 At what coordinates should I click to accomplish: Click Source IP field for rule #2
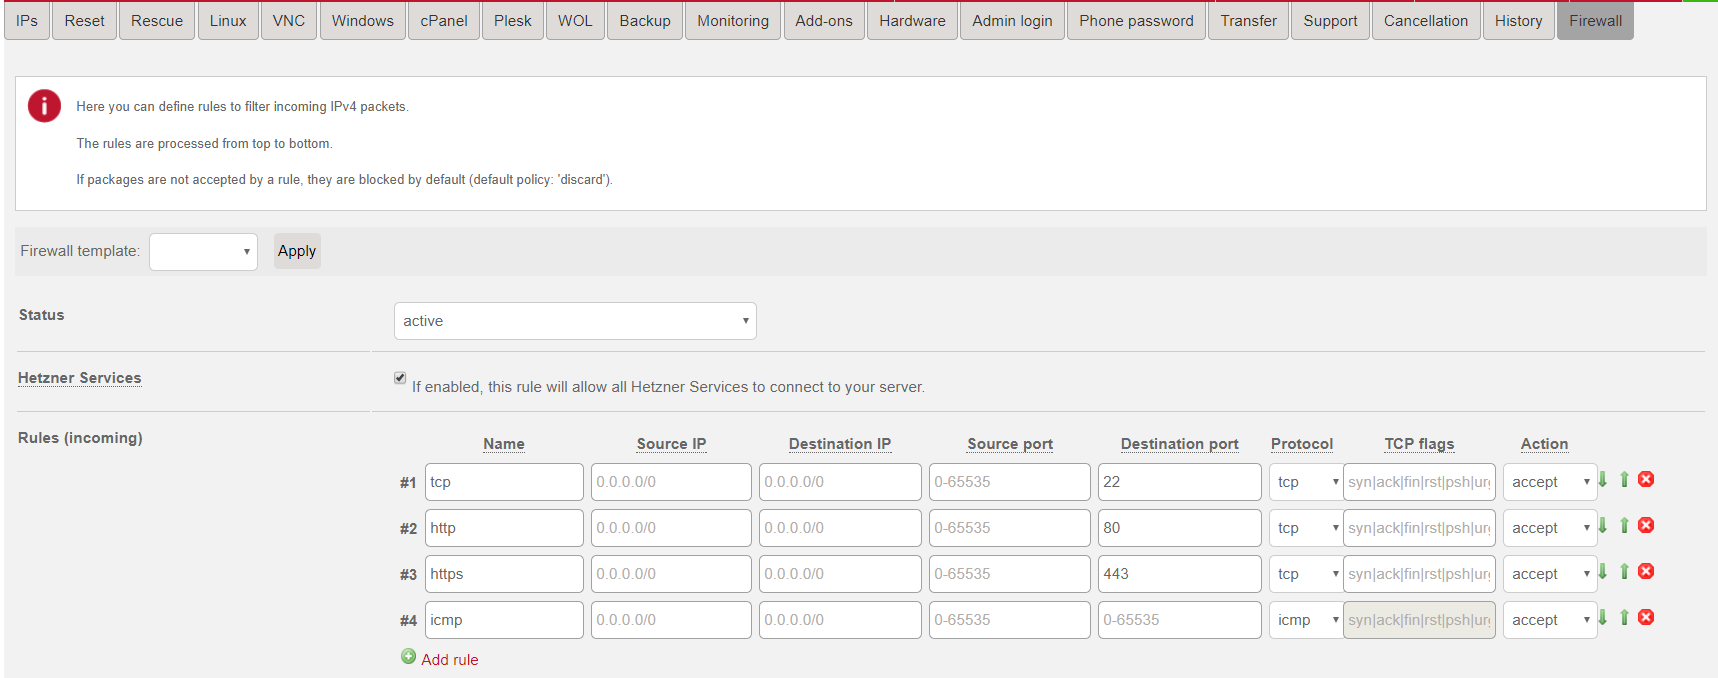[x=671, y=528]
